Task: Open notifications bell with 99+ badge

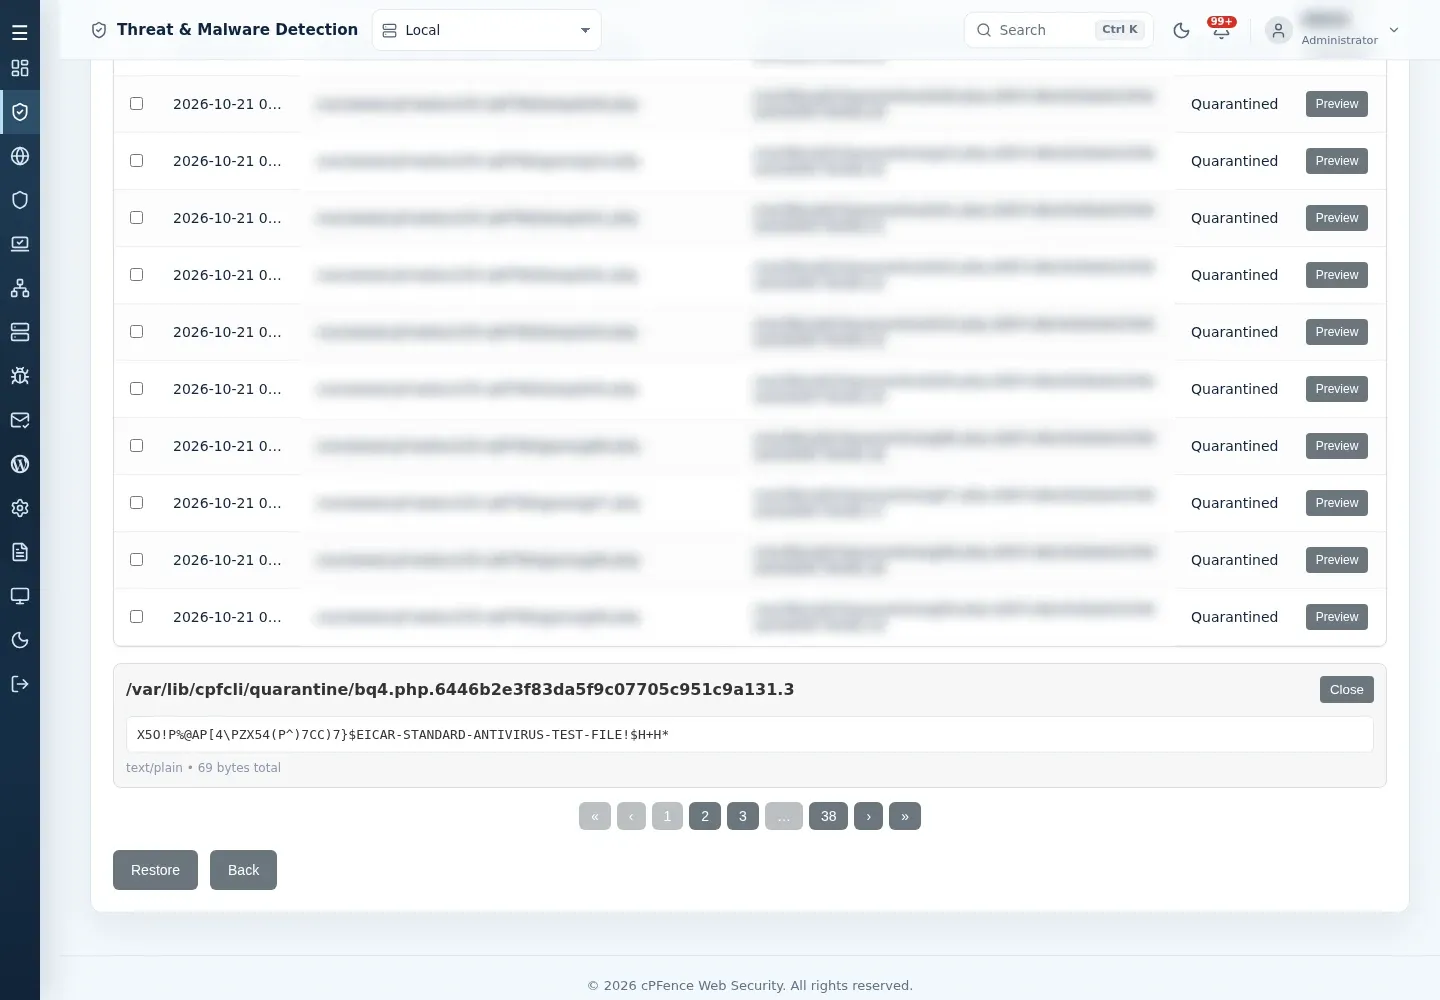Action: [x=1221, y=30]
